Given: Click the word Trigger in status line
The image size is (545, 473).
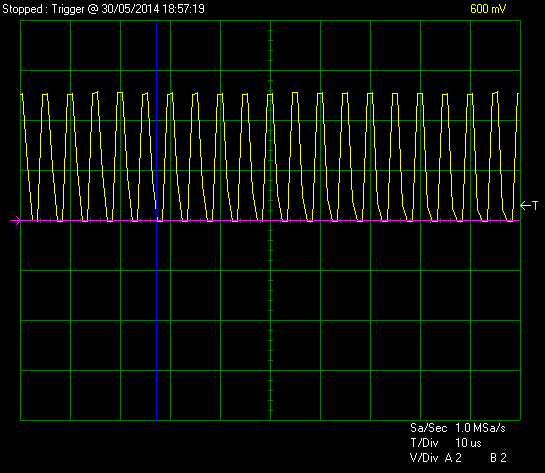Looking at the screenshot, I should tap(68, 9).
